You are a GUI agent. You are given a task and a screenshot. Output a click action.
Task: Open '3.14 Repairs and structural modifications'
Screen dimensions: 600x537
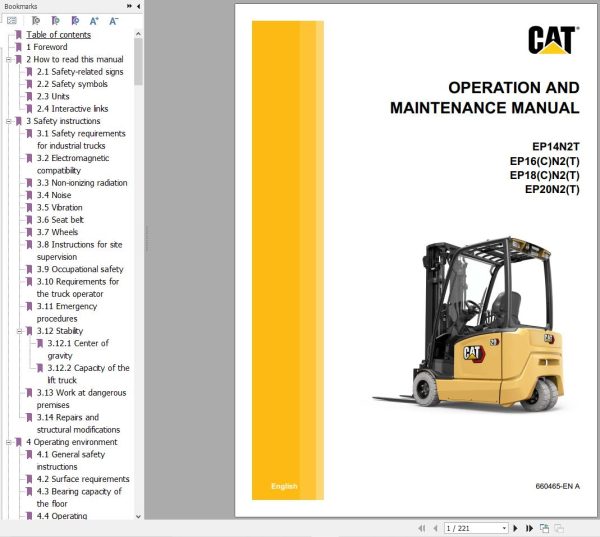[78, 423]
